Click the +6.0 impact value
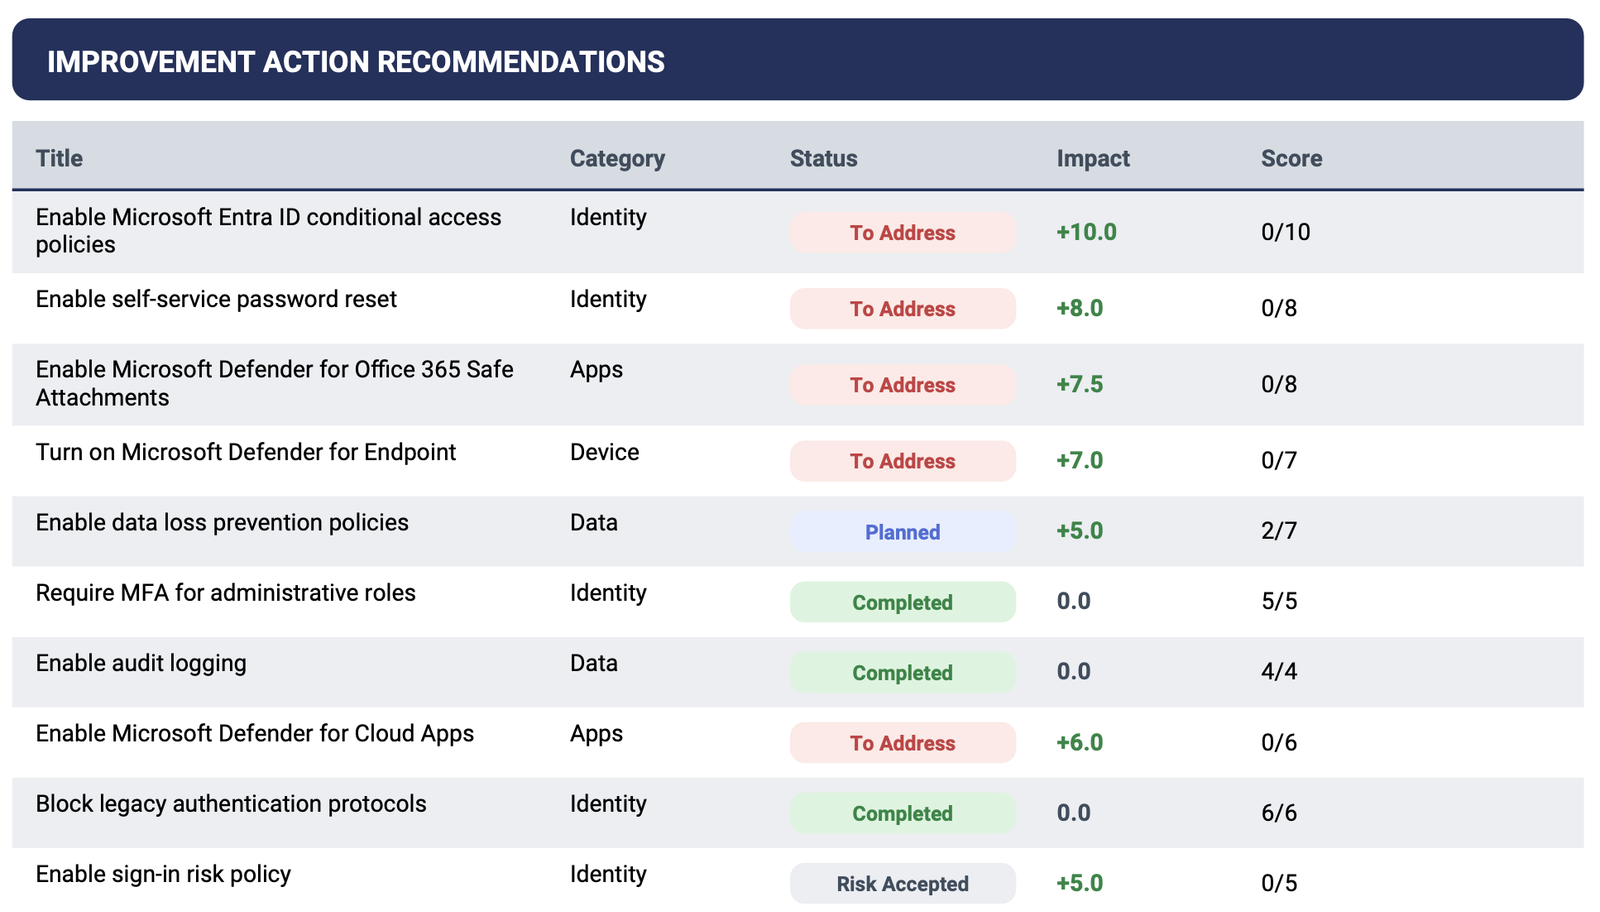This screenshot has height=912, width=1600. tap(1080, 742)
